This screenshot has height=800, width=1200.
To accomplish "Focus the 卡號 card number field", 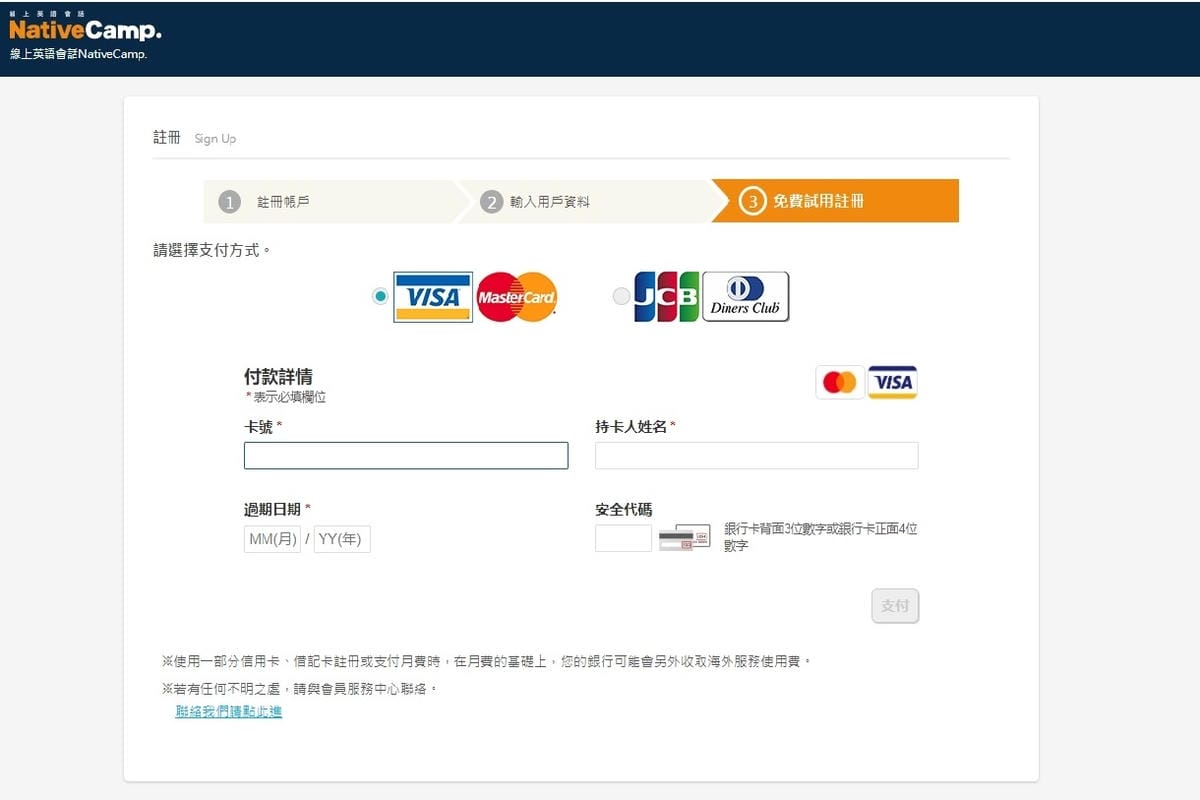I will point(405,456).
